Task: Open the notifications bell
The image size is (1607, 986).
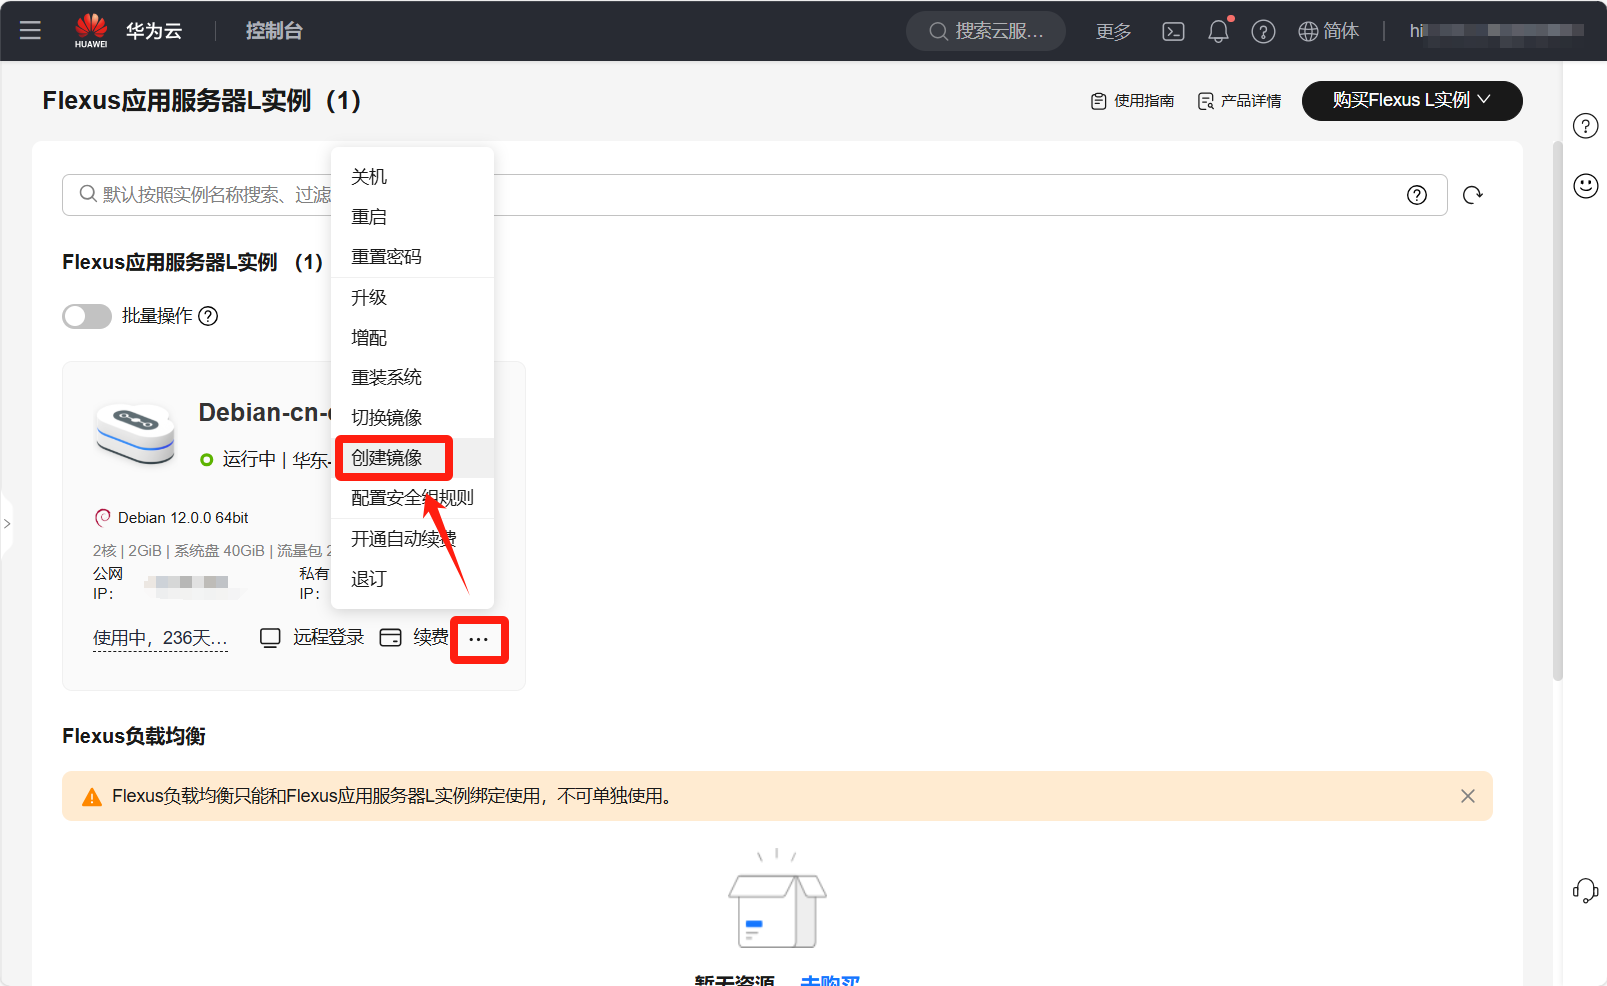Action: (1218, 31)
